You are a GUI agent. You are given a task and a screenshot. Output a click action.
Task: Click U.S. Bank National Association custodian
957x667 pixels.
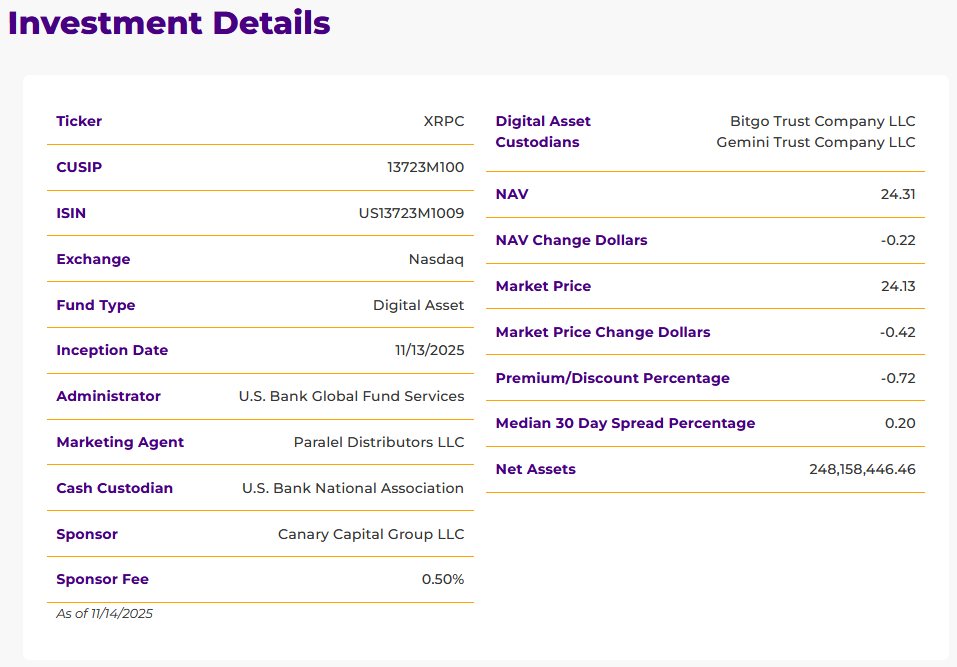tap(353, 488)
